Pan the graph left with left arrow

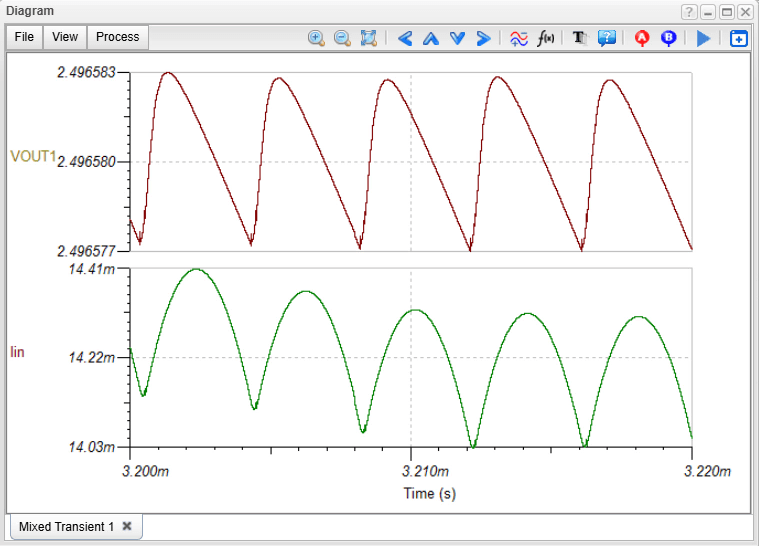click(x=405, y=38)
